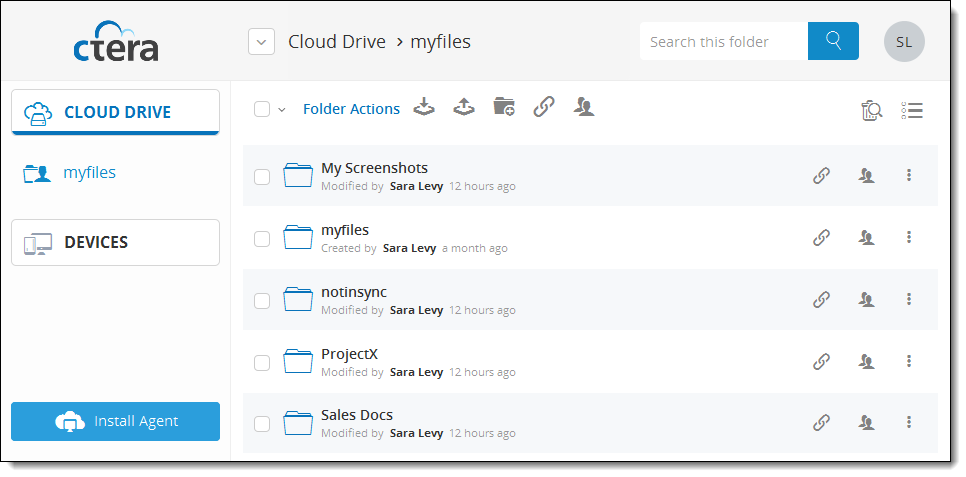Open the toolbar collaborate users icon

click(x=584, y=107)
